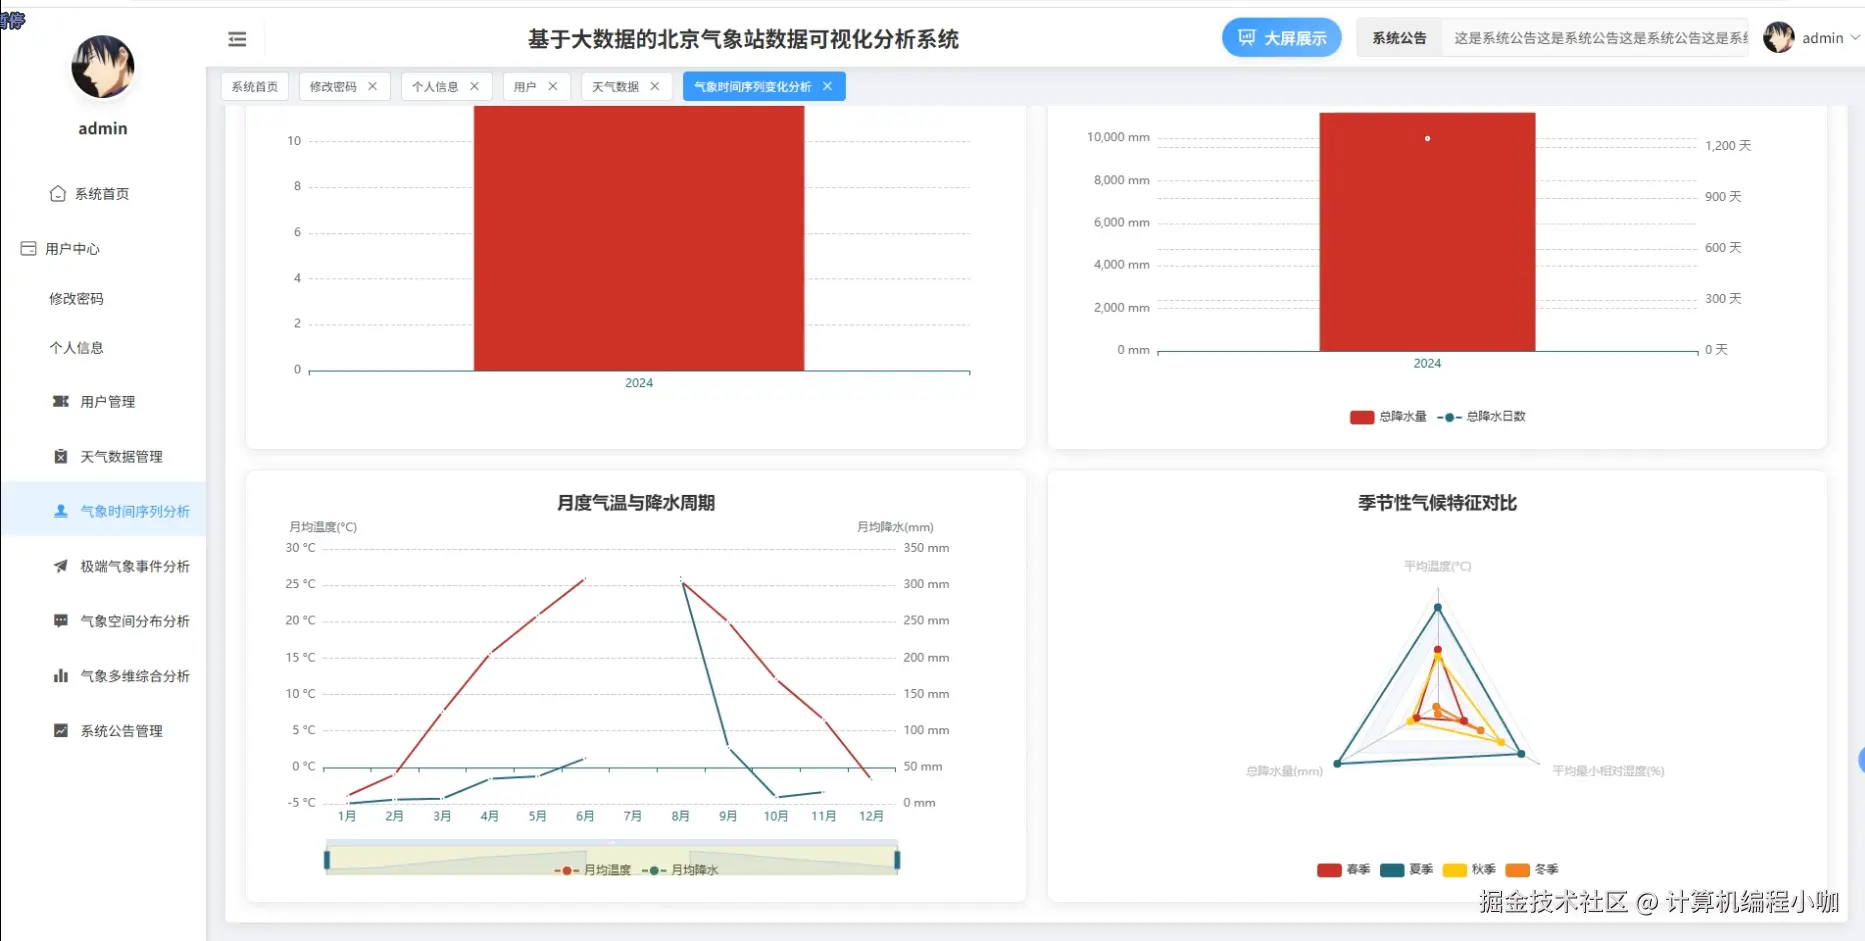
Task: Toggle the 秋季 radar legend item
Action: (x=1469, y=870)
